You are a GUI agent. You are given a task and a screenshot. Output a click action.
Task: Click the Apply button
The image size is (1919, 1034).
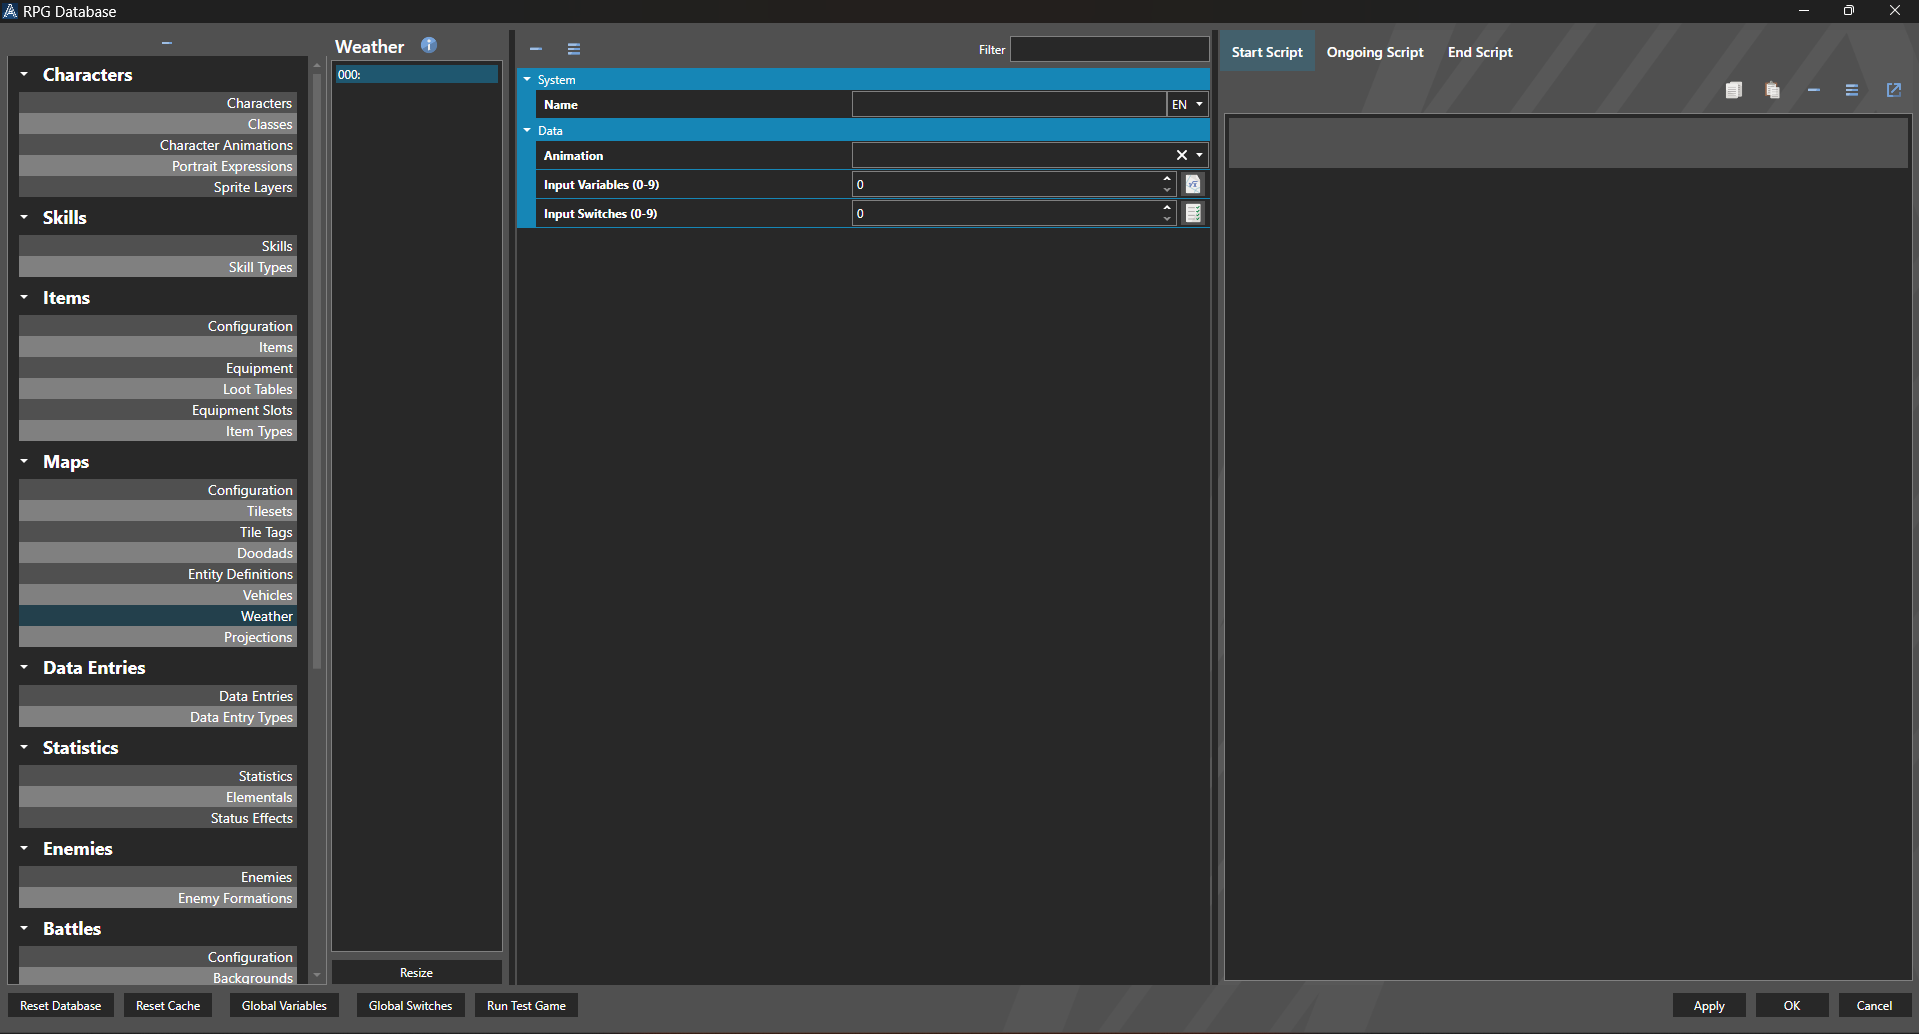coord(1708,1006)
